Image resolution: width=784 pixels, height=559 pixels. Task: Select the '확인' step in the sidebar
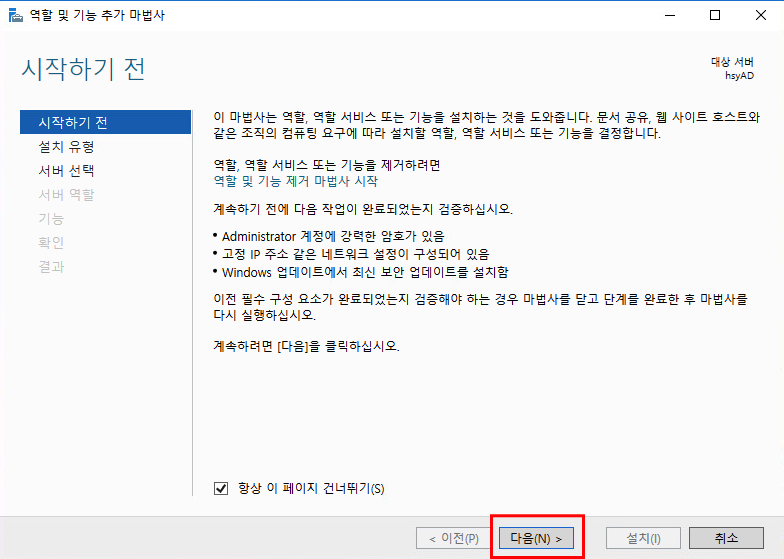pyautogui.click(x=51, y=242)
